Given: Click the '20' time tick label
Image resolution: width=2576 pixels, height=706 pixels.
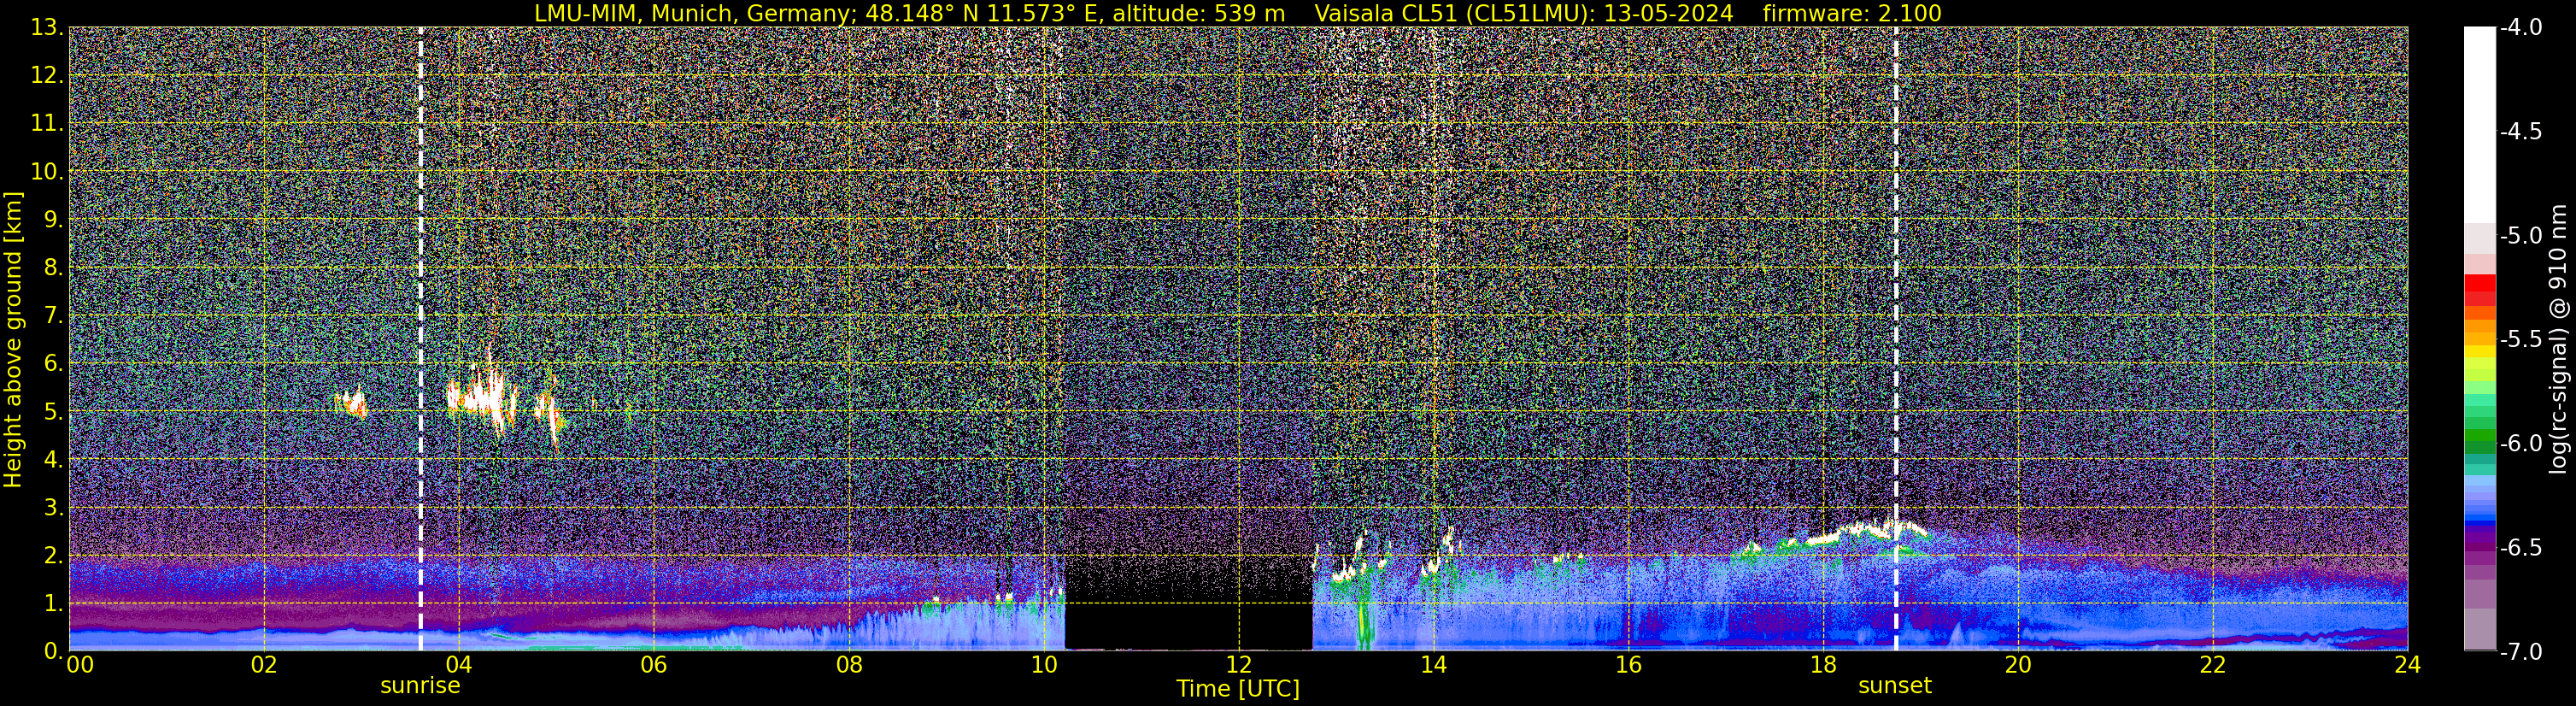Looking at the screenshot, I should (2018, 665).
